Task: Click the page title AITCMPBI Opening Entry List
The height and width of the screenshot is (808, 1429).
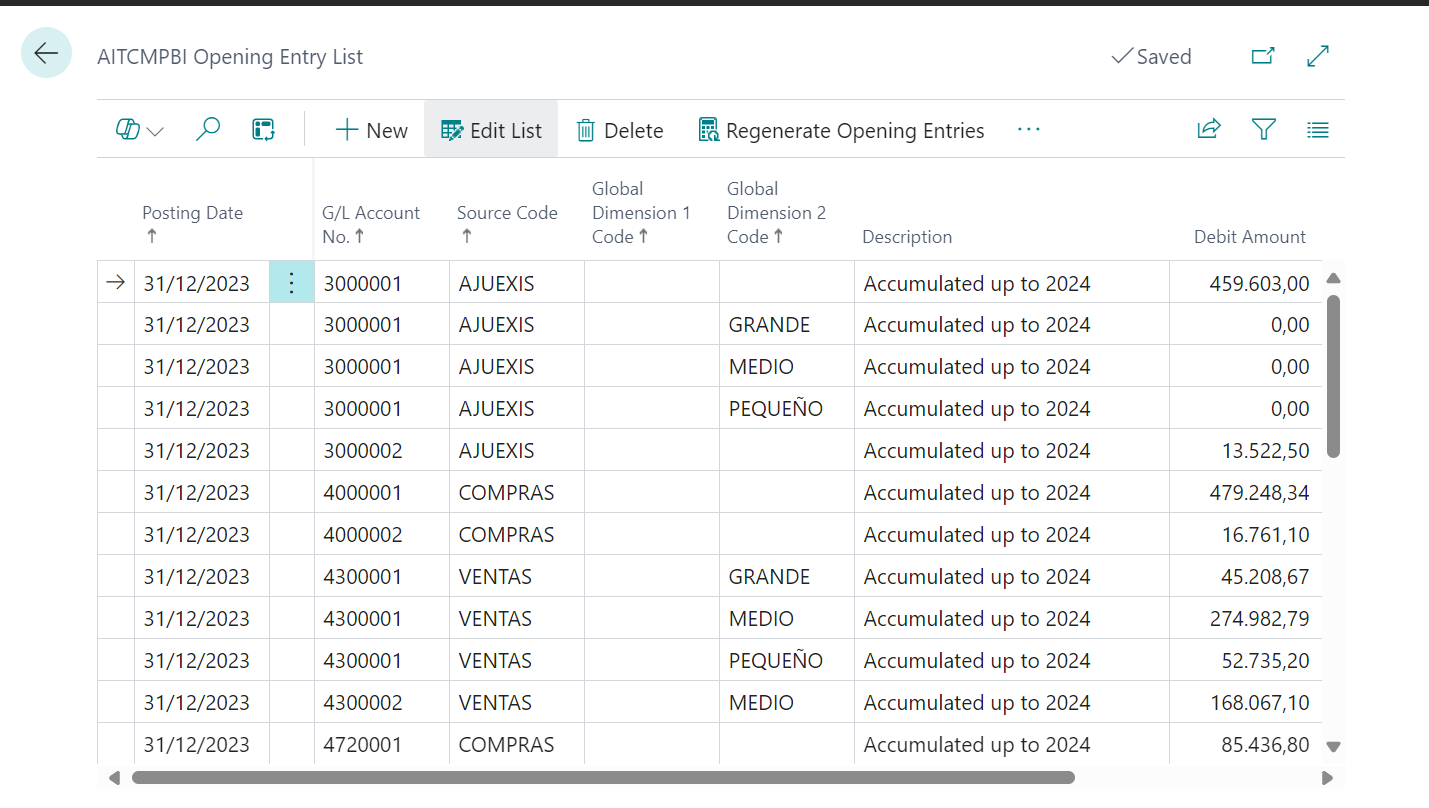Action: (x=230, y=57)
